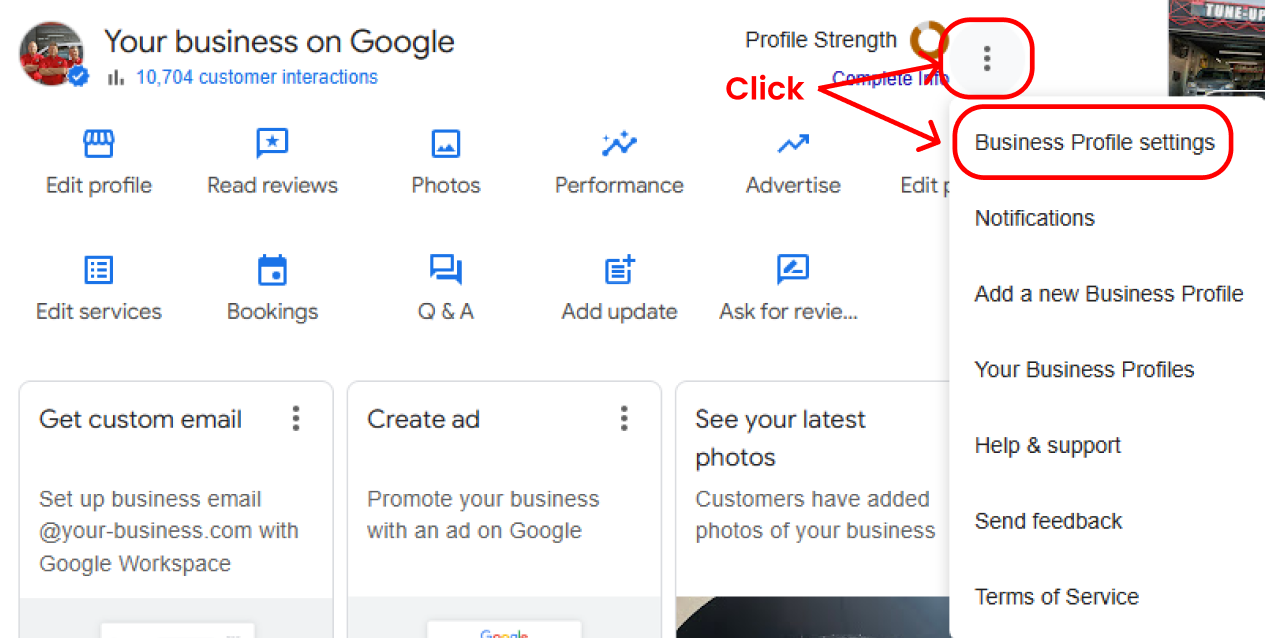Image resolution: width=1265 pixels, height=638 pixels.
Task: Open the Bookings calendar icon
Action: 272,270
